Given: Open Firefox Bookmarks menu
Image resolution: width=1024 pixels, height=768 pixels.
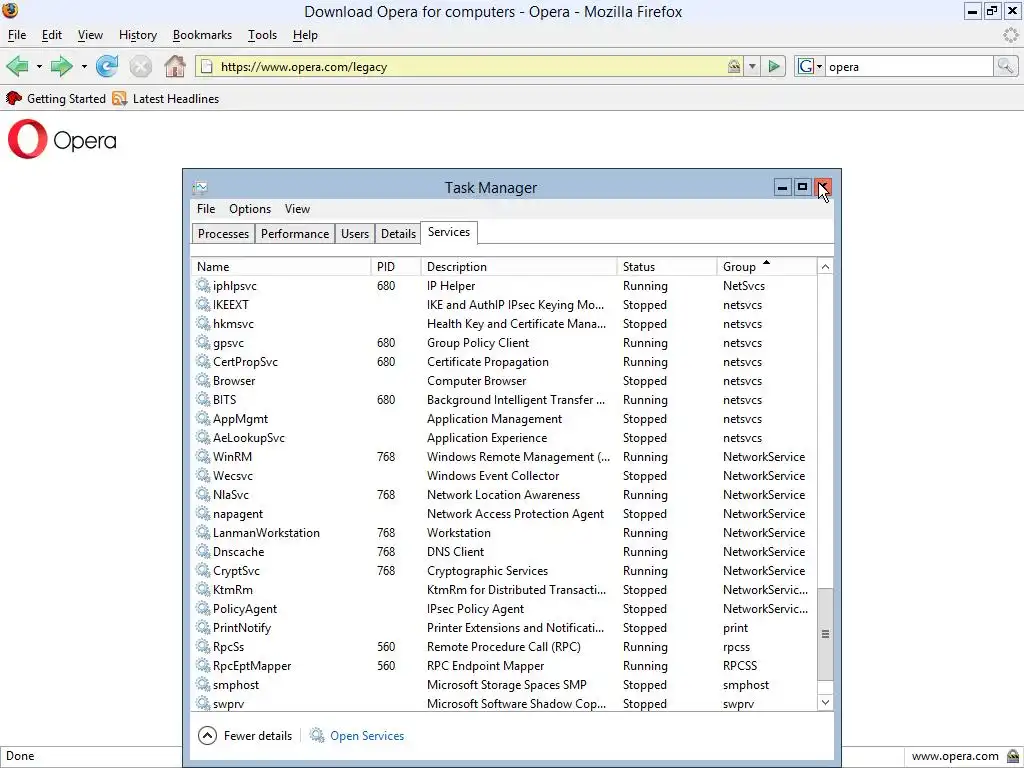Looking at the screenshot, I should (x=202, y=35).
